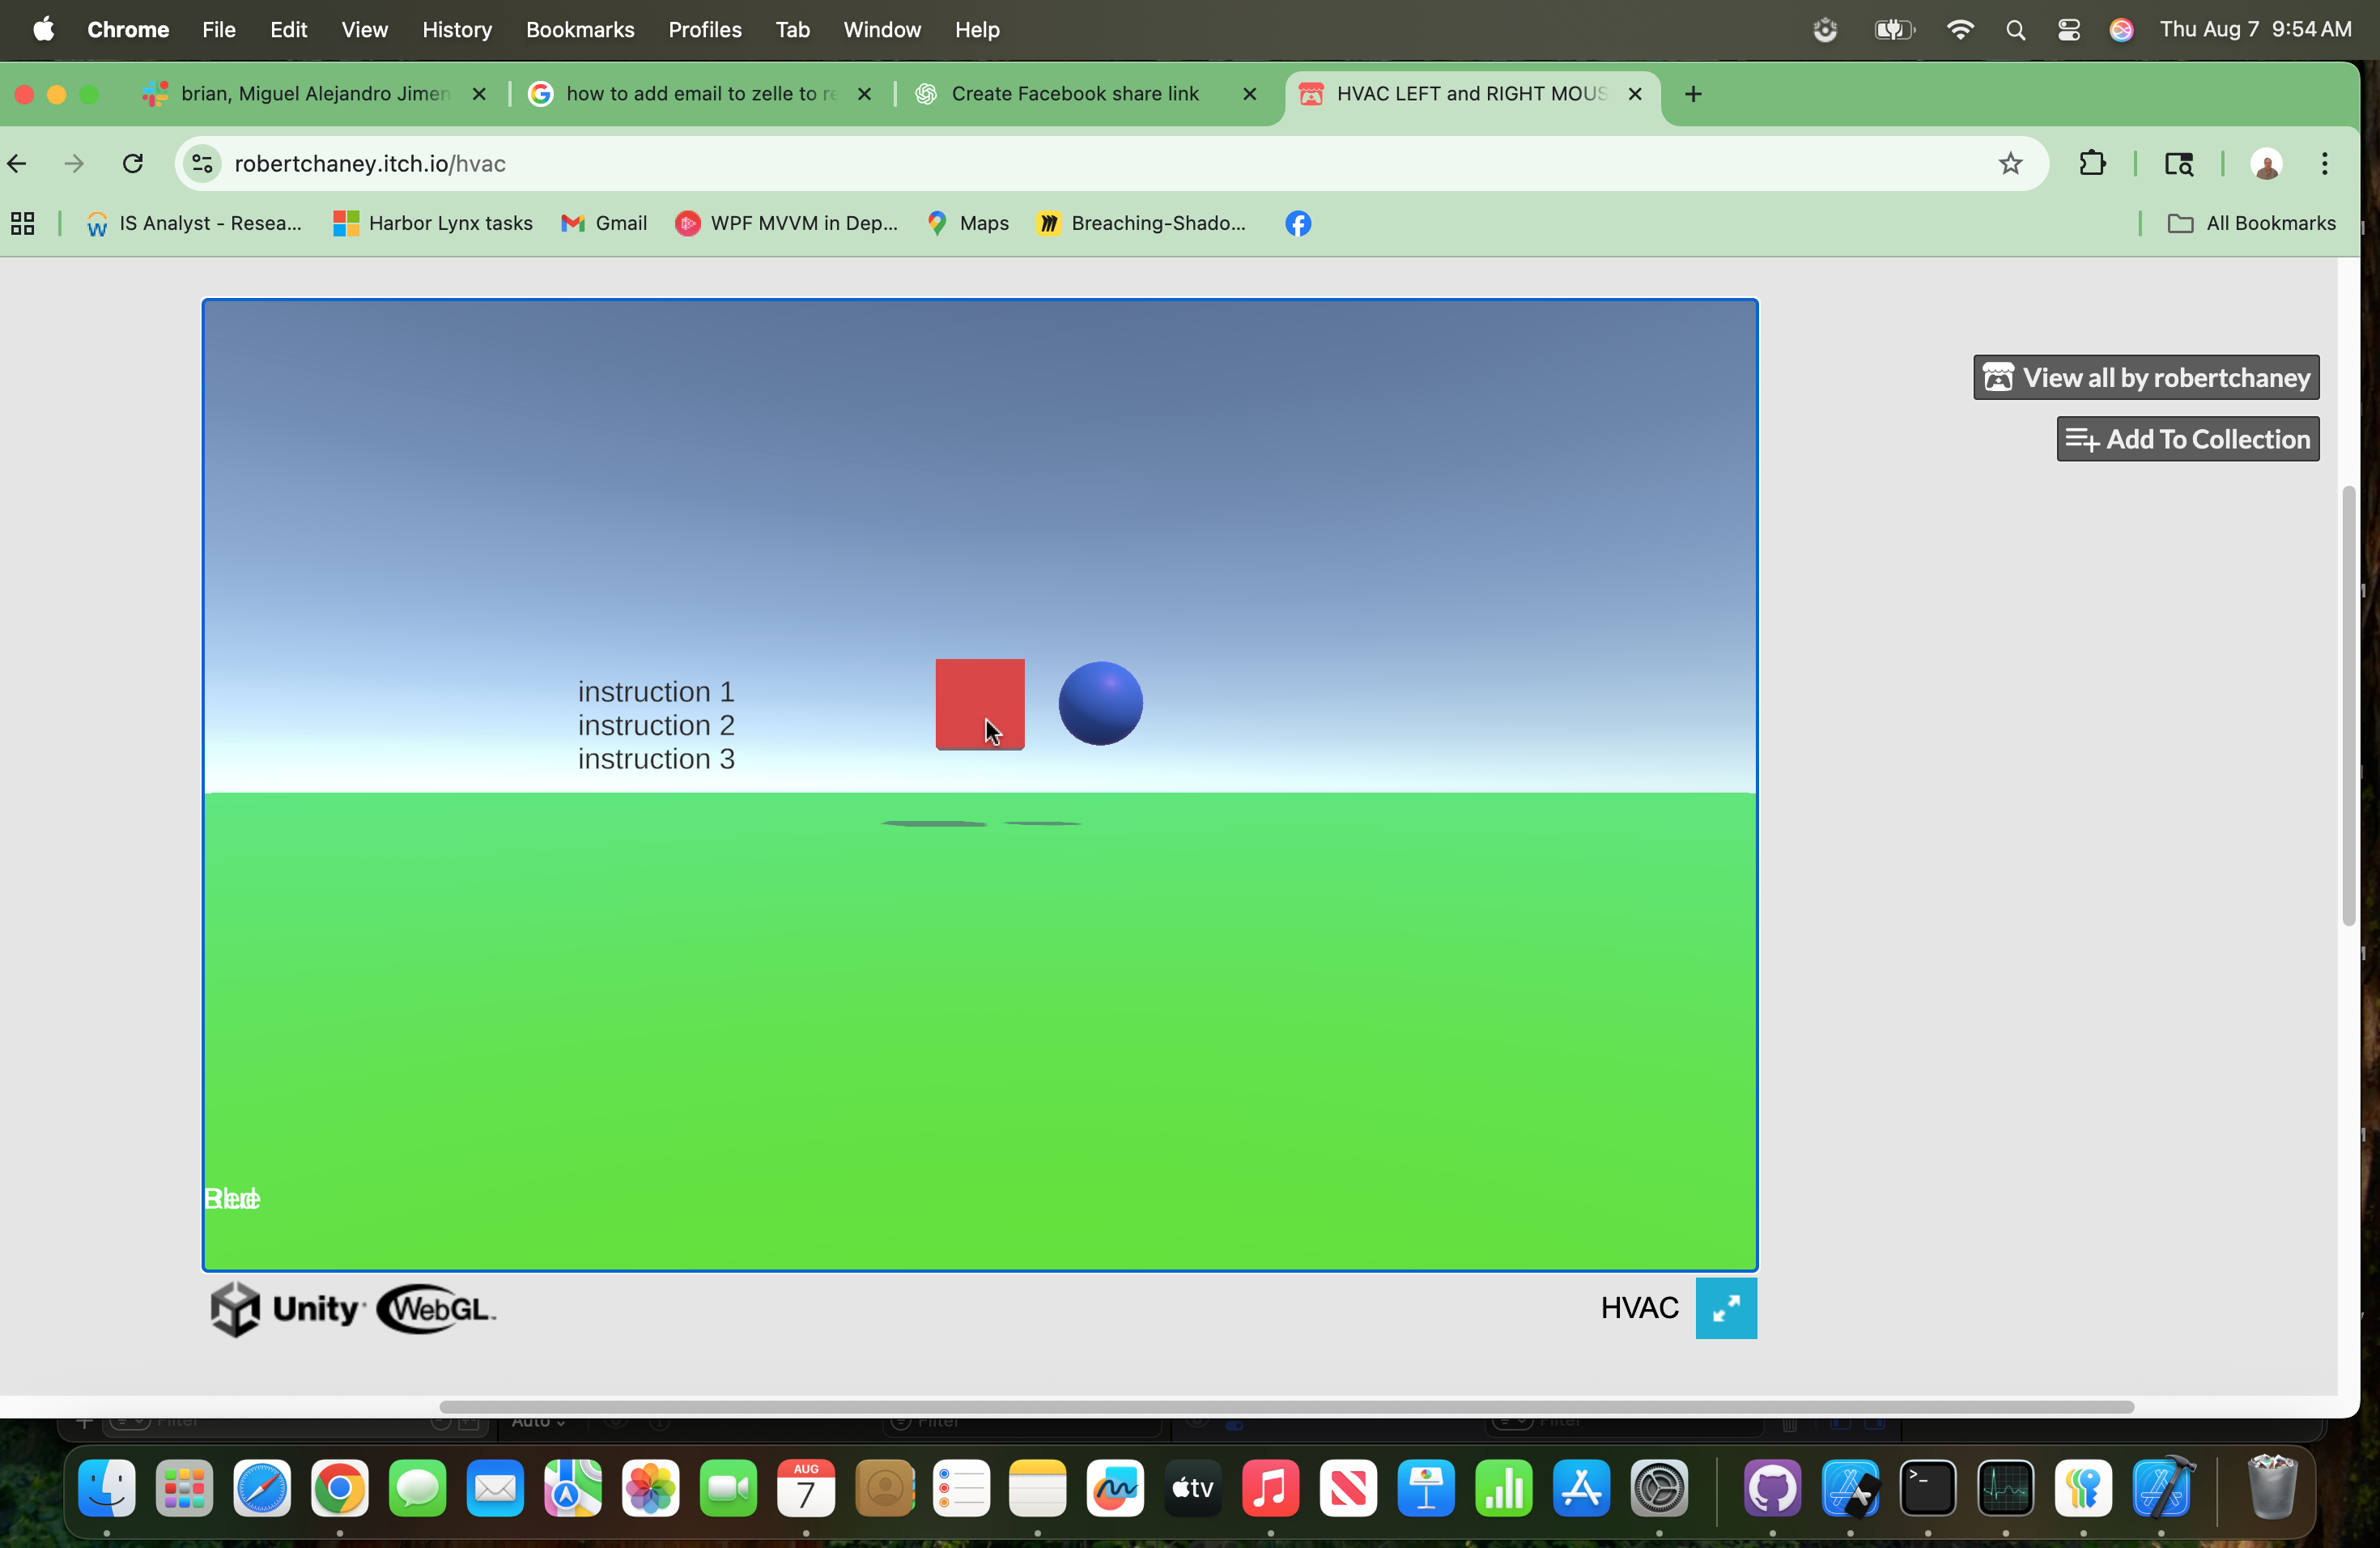Image resolution: width=2380 pixels, height=1548 pixels.
Task: Open GitHub Desktop from the dock
Action: pos(1772,1488)
